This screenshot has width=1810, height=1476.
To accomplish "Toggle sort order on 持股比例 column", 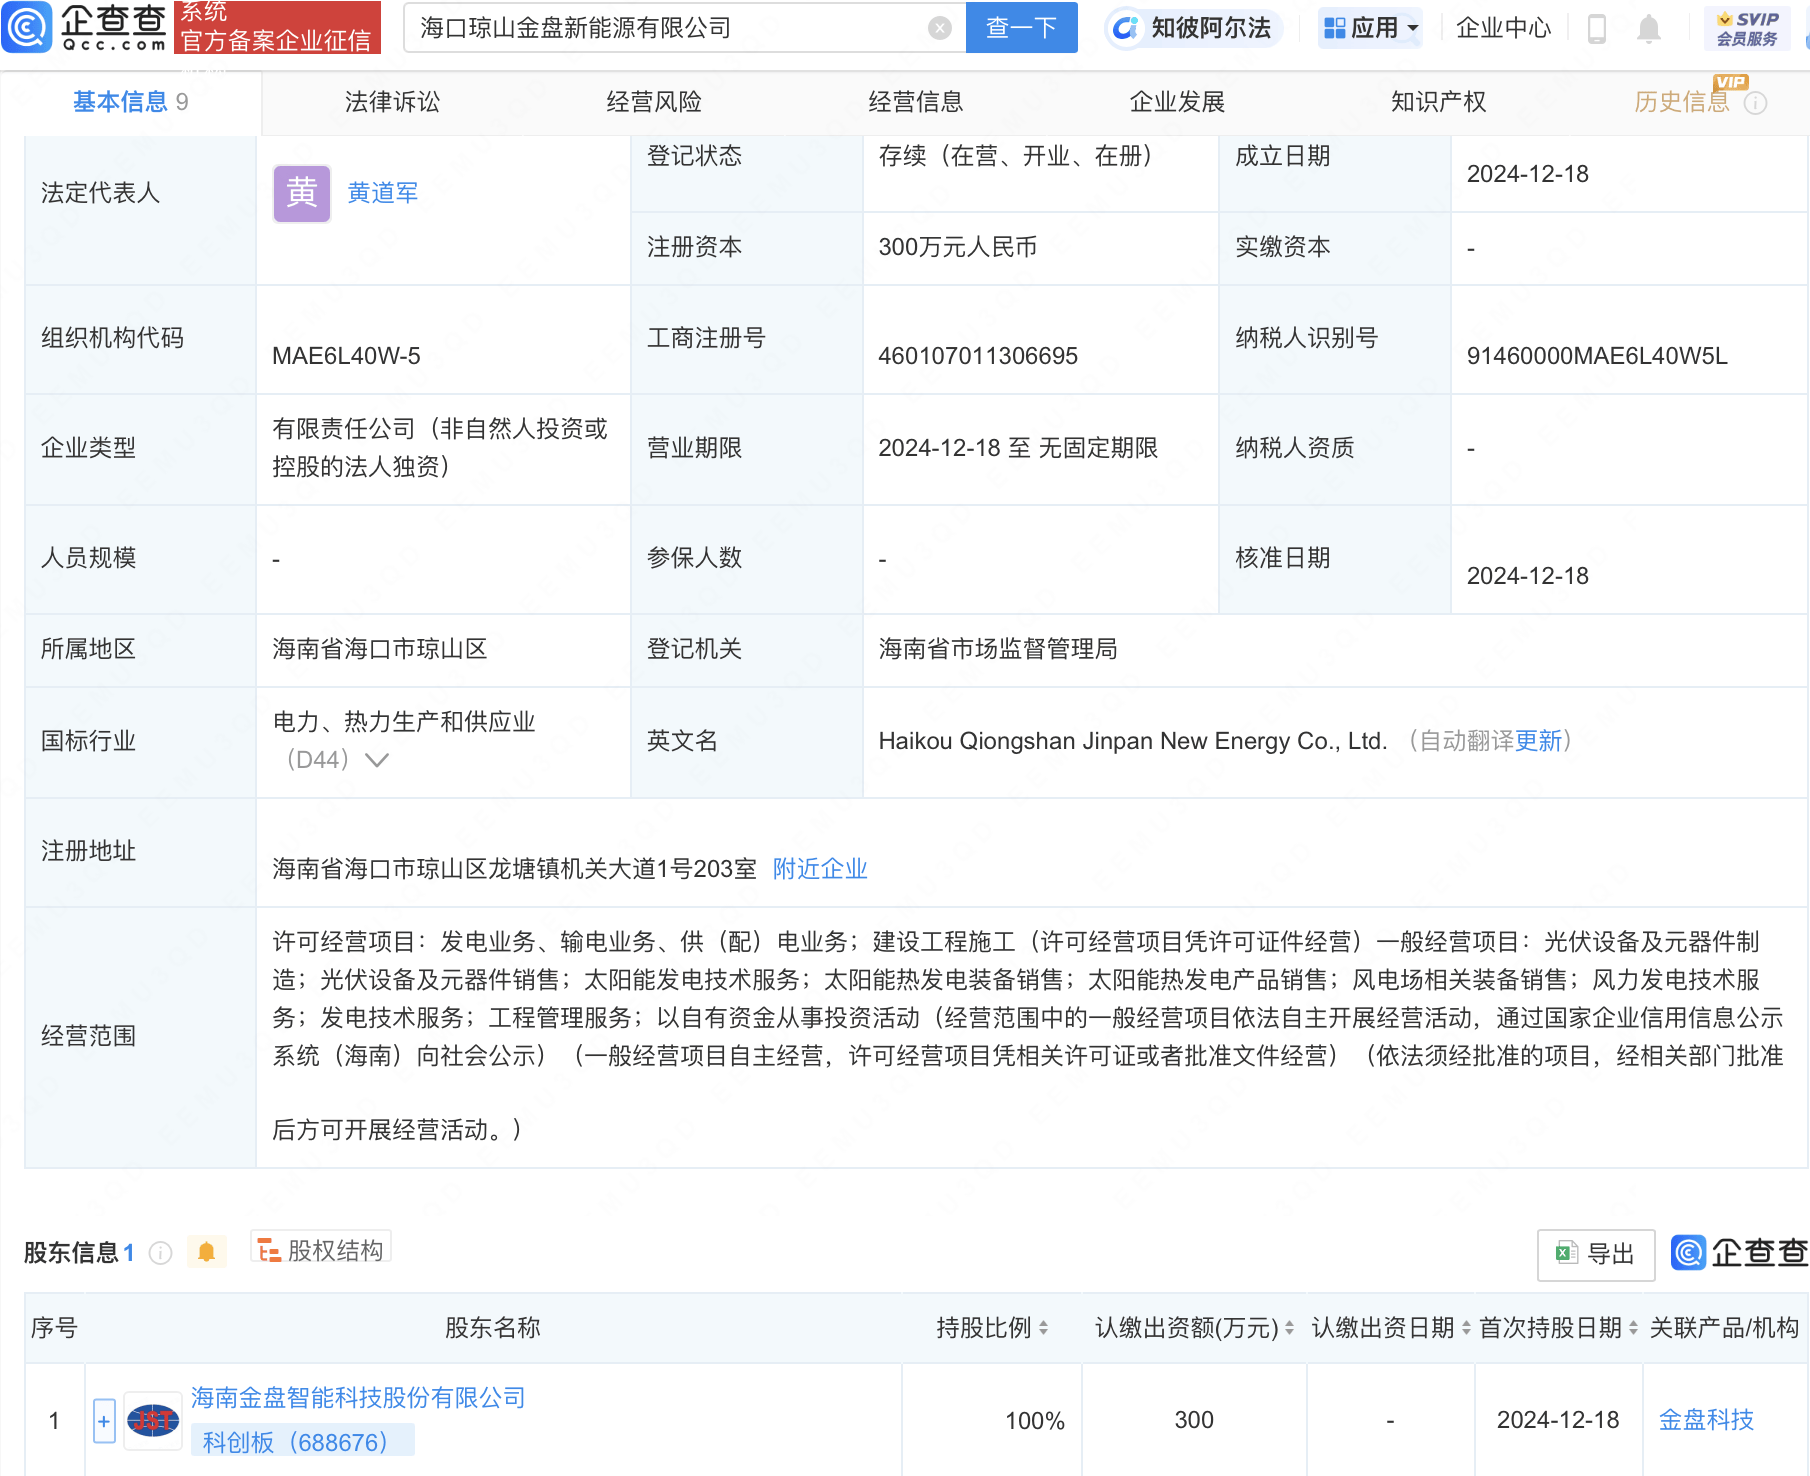I will (1043, 1328).
